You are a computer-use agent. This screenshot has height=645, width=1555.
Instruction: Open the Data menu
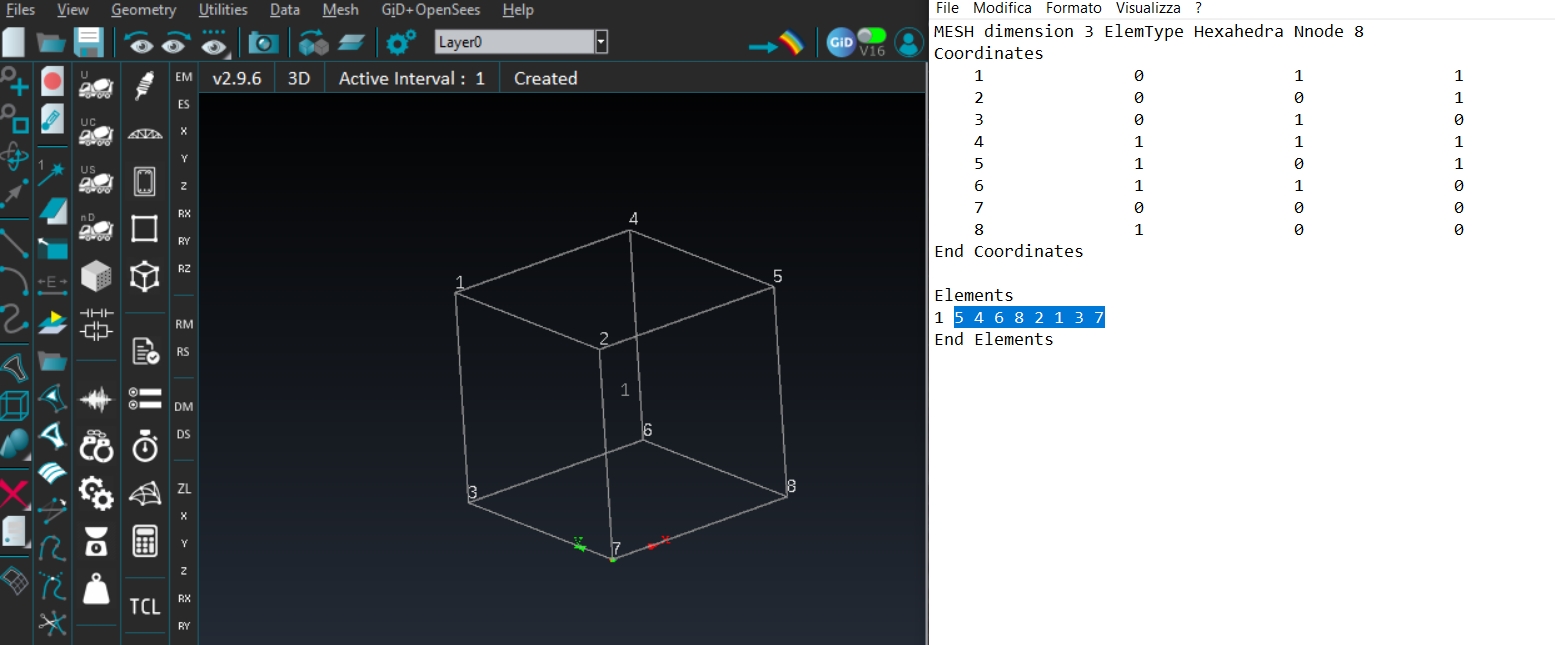[x=285, y=10]
